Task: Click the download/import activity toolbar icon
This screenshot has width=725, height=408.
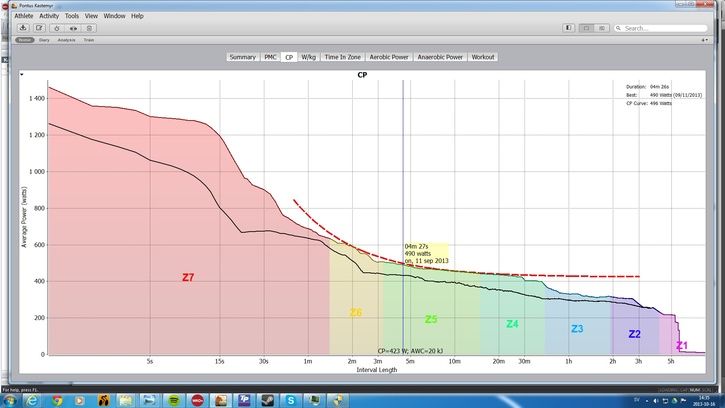Action: coord(23,28)
